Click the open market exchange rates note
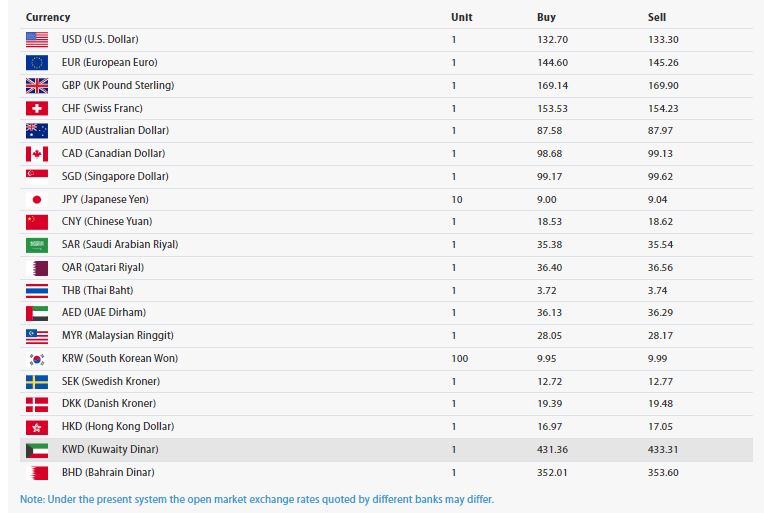Screen dimensions: 764x513 257,499
